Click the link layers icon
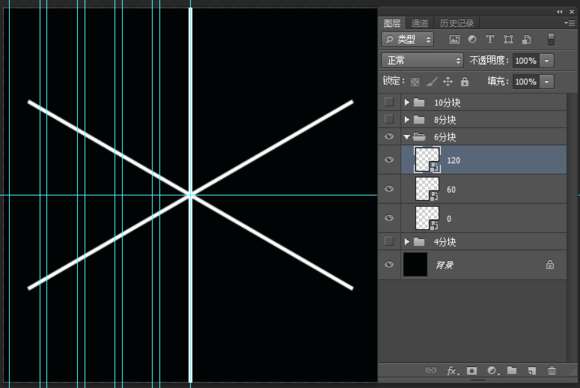Screen dimensions: 580x388 point(431,370)
